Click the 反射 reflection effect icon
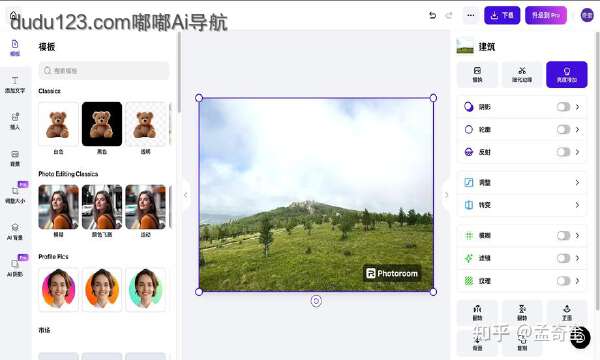Viewport: 600px width, 360px height. coord(469,152)
